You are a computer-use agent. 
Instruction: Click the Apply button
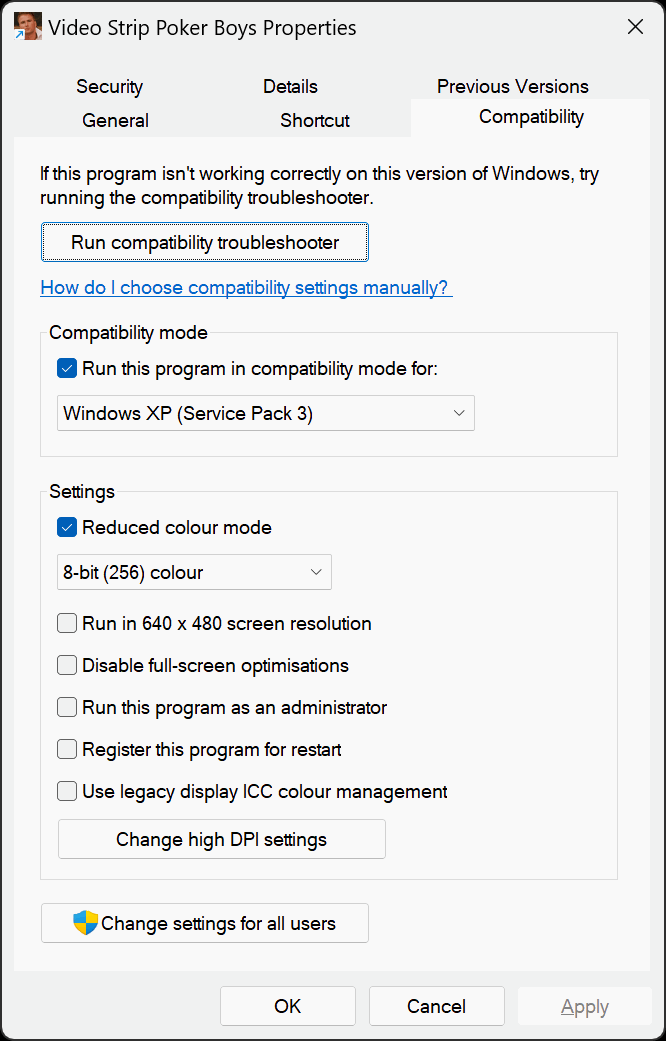click(584, 1006)
